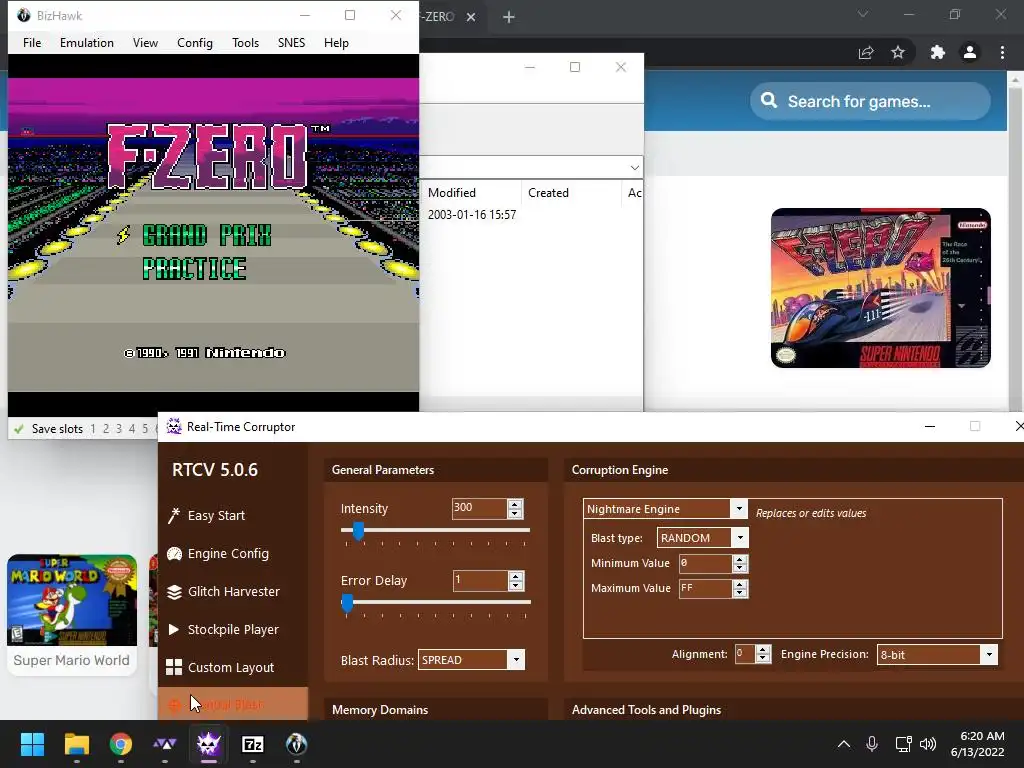The image size is (1024, 768).
Task: Select BizHawk save slot 1
Action: [93, 429]
